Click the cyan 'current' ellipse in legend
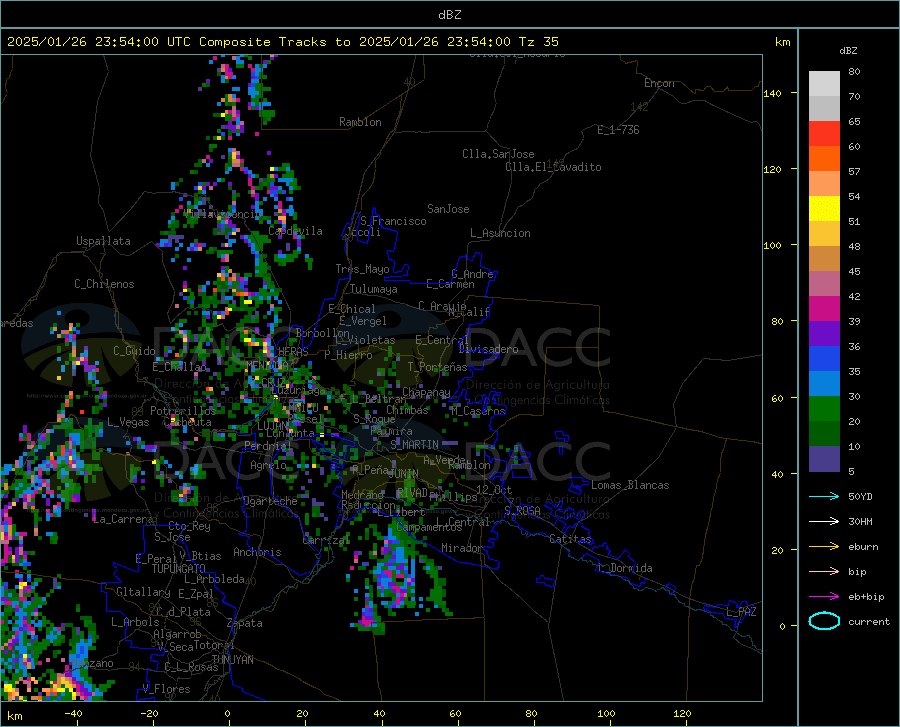This screenshot has height=727, width=900. coord(824,621)
